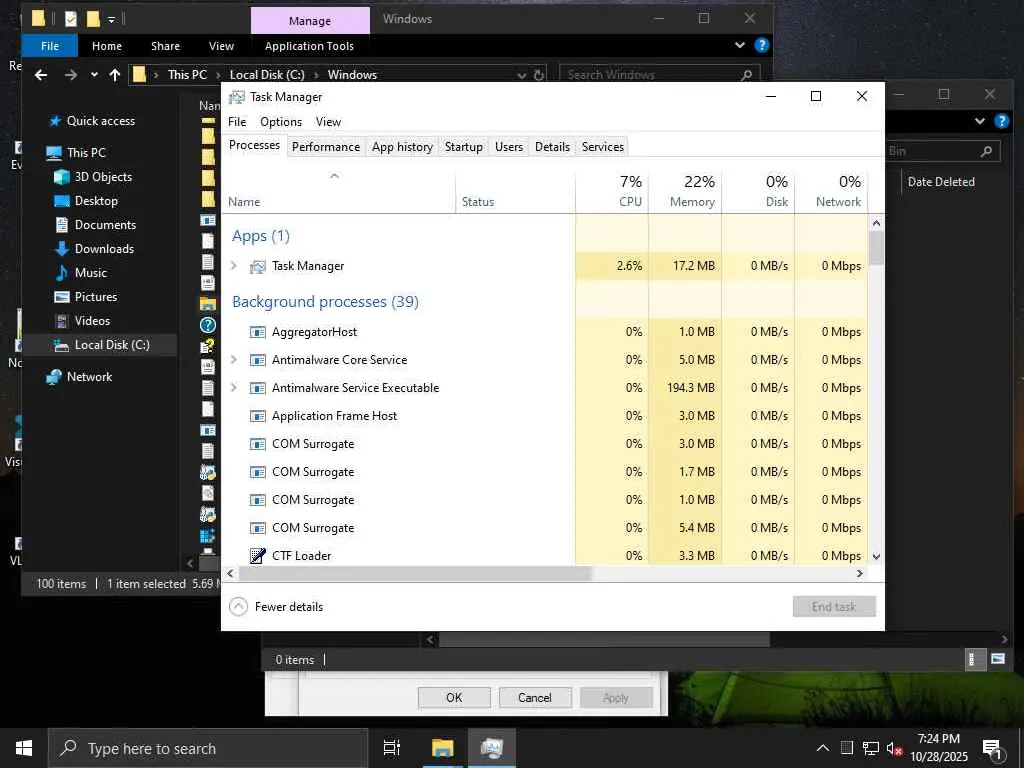Viewport: 1024px width, 768px height.
Task: Open the File tab in File Explorer
Action: pyautogui.click(x=50, y=46)
